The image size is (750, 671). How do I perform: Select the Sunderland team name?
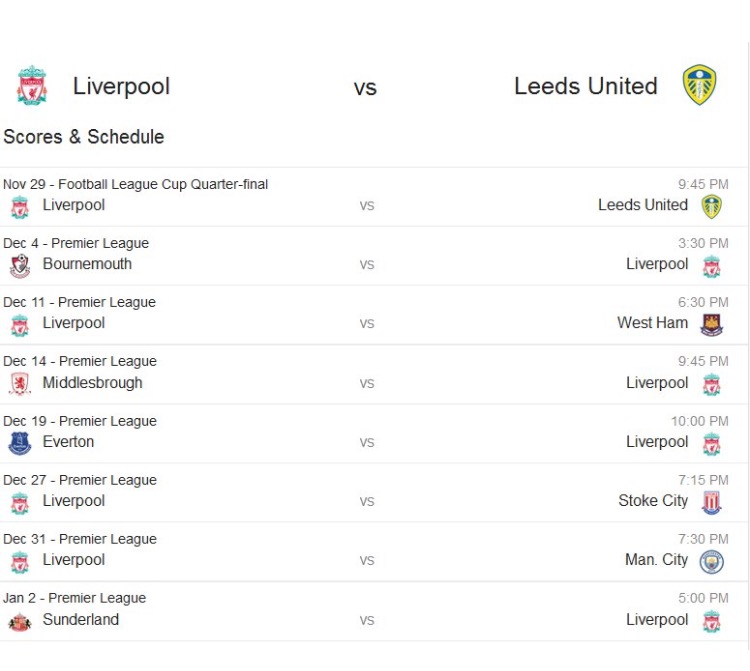[x=80, y=619]
